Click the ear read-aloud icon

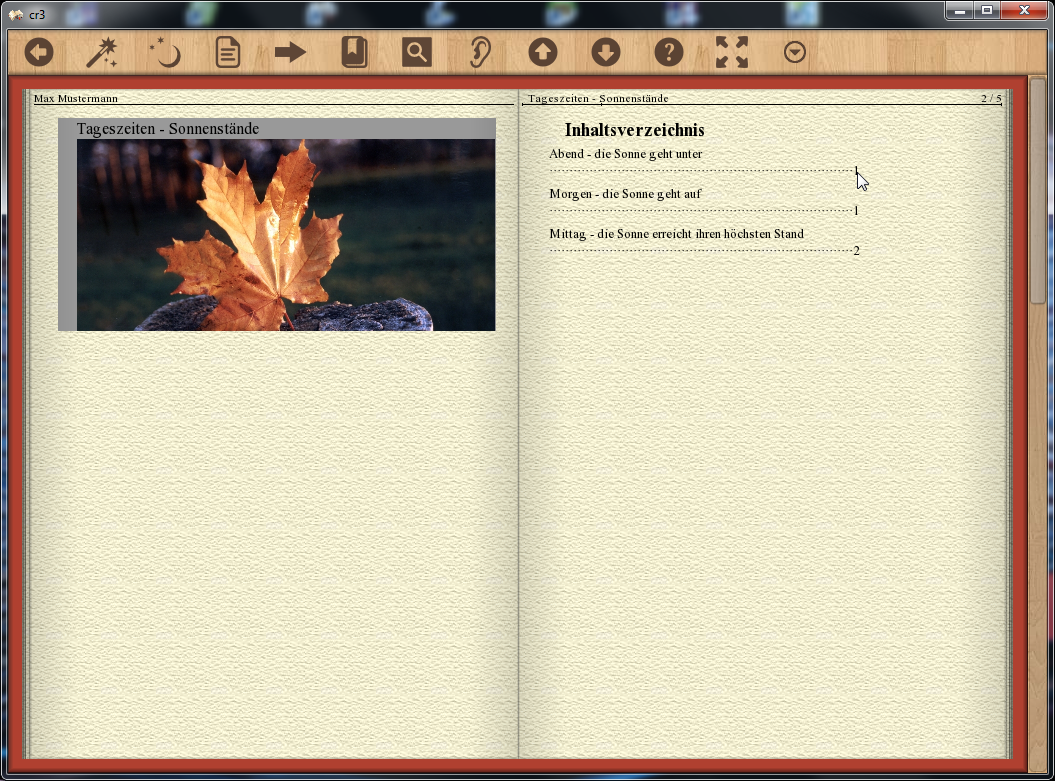(480, 52)
